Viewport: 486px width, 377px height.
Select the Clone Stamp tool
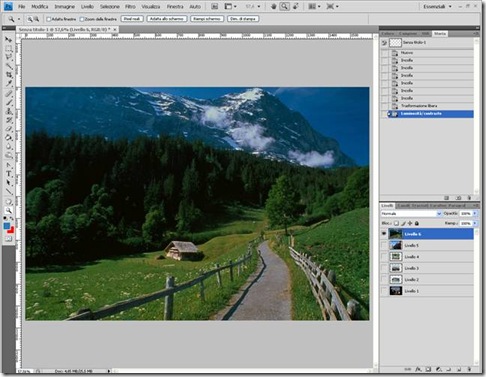click(8, 111)
